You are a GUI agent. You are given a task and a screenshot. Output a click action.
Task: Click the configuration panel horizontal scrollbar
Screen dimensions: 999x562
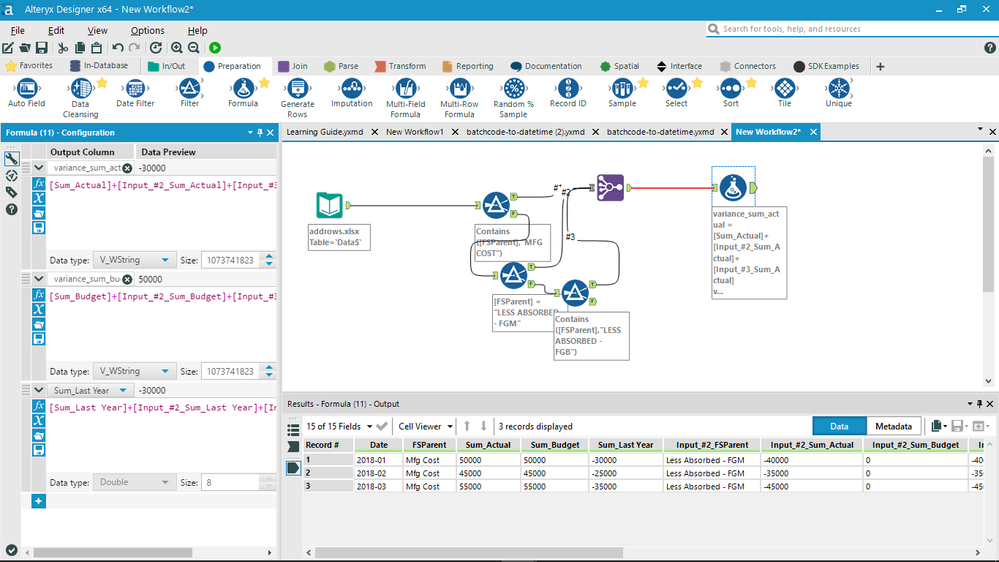click(x=113, y=552)
